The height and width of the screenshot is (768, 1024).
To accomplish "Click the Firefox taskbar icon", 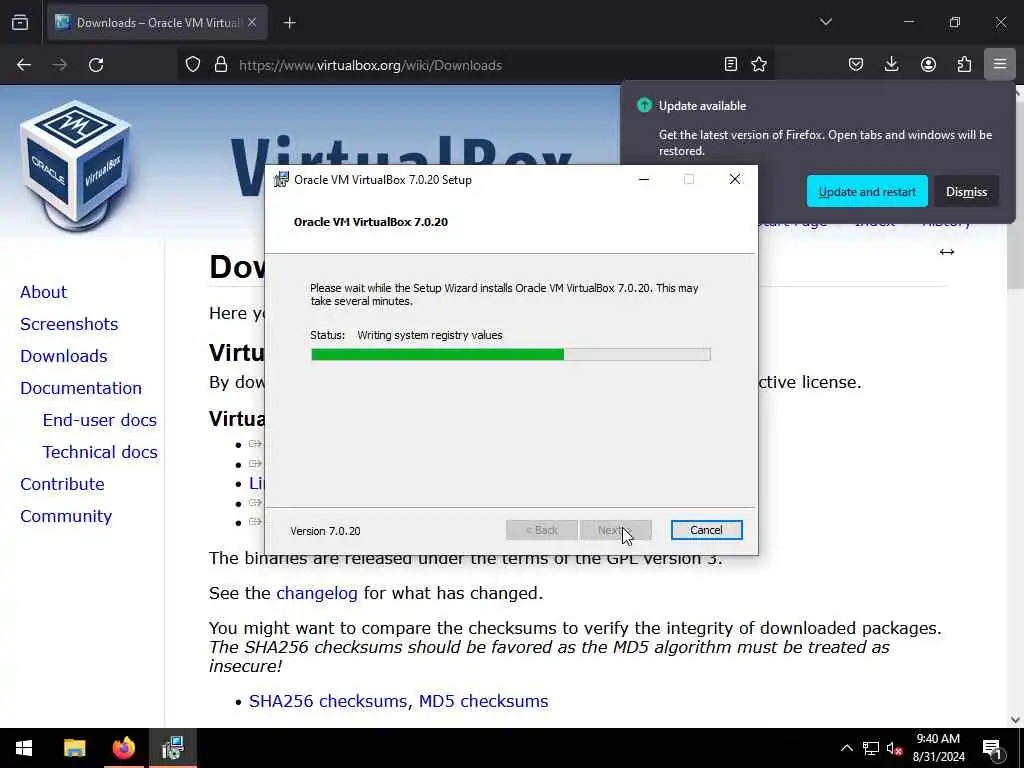I will pos(123,748).
